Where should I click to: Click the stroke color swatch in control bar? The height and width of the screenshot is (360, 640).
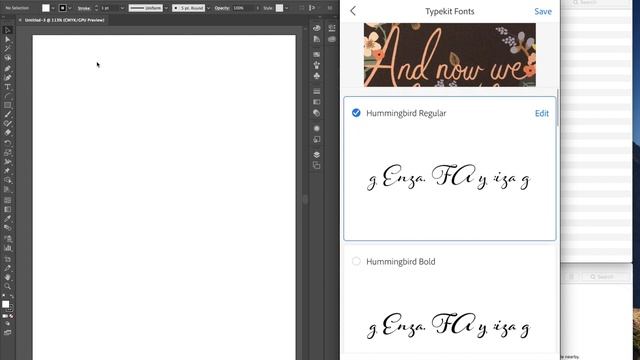[62, 8]
